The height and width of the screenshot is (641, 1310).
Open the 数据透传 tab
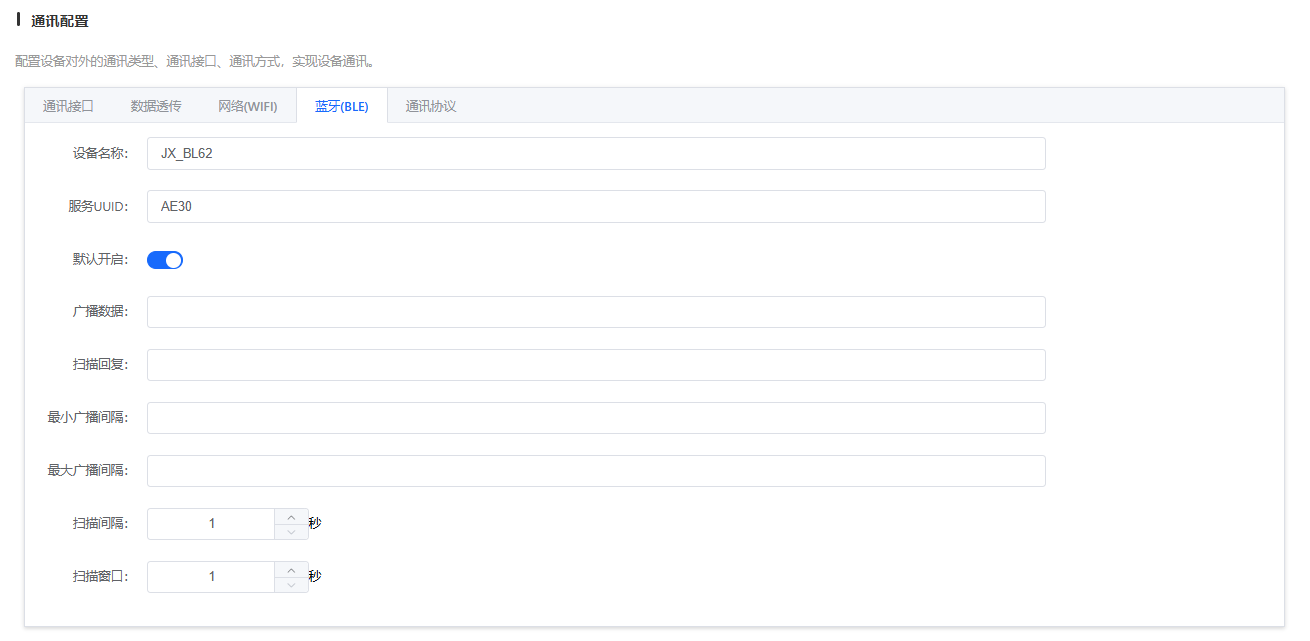[x=156, y=106]
